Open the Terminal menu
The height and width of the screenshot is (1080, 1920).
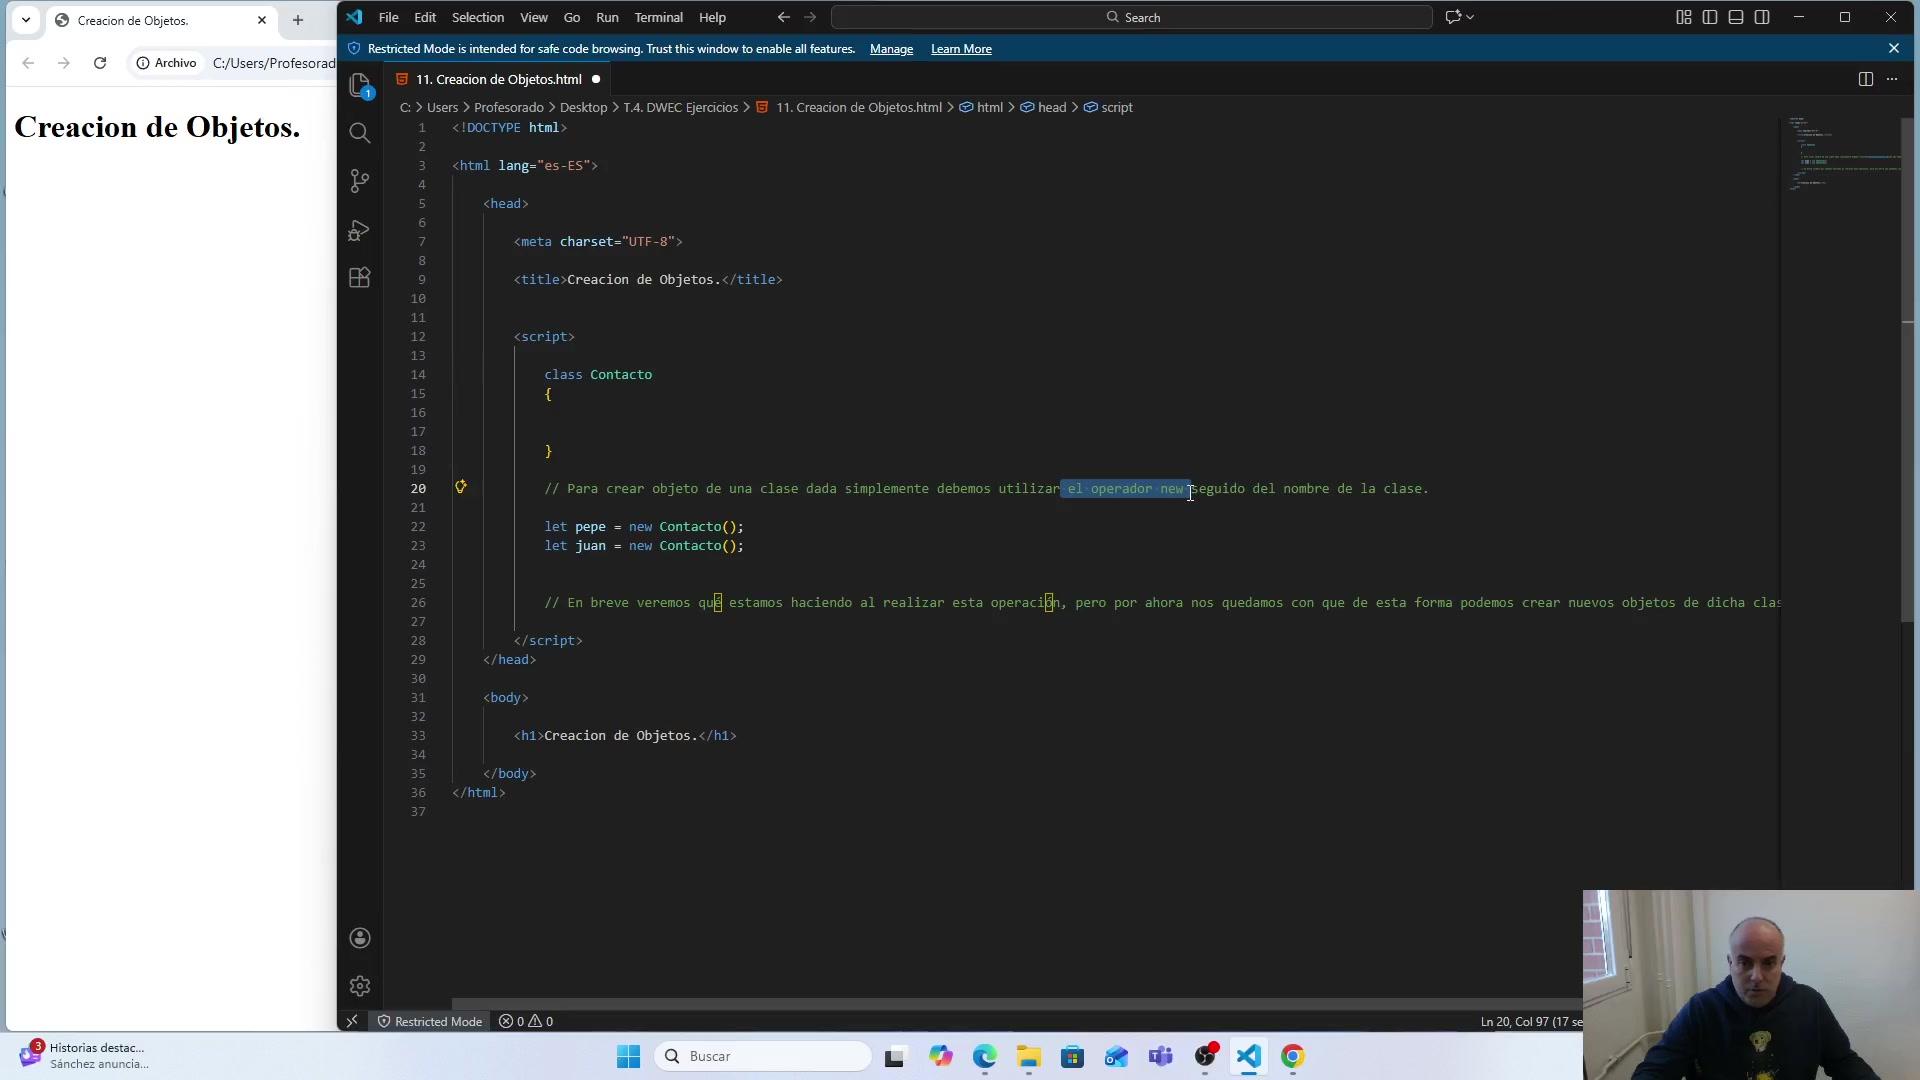pyautogui.click(x=658, y=17)
